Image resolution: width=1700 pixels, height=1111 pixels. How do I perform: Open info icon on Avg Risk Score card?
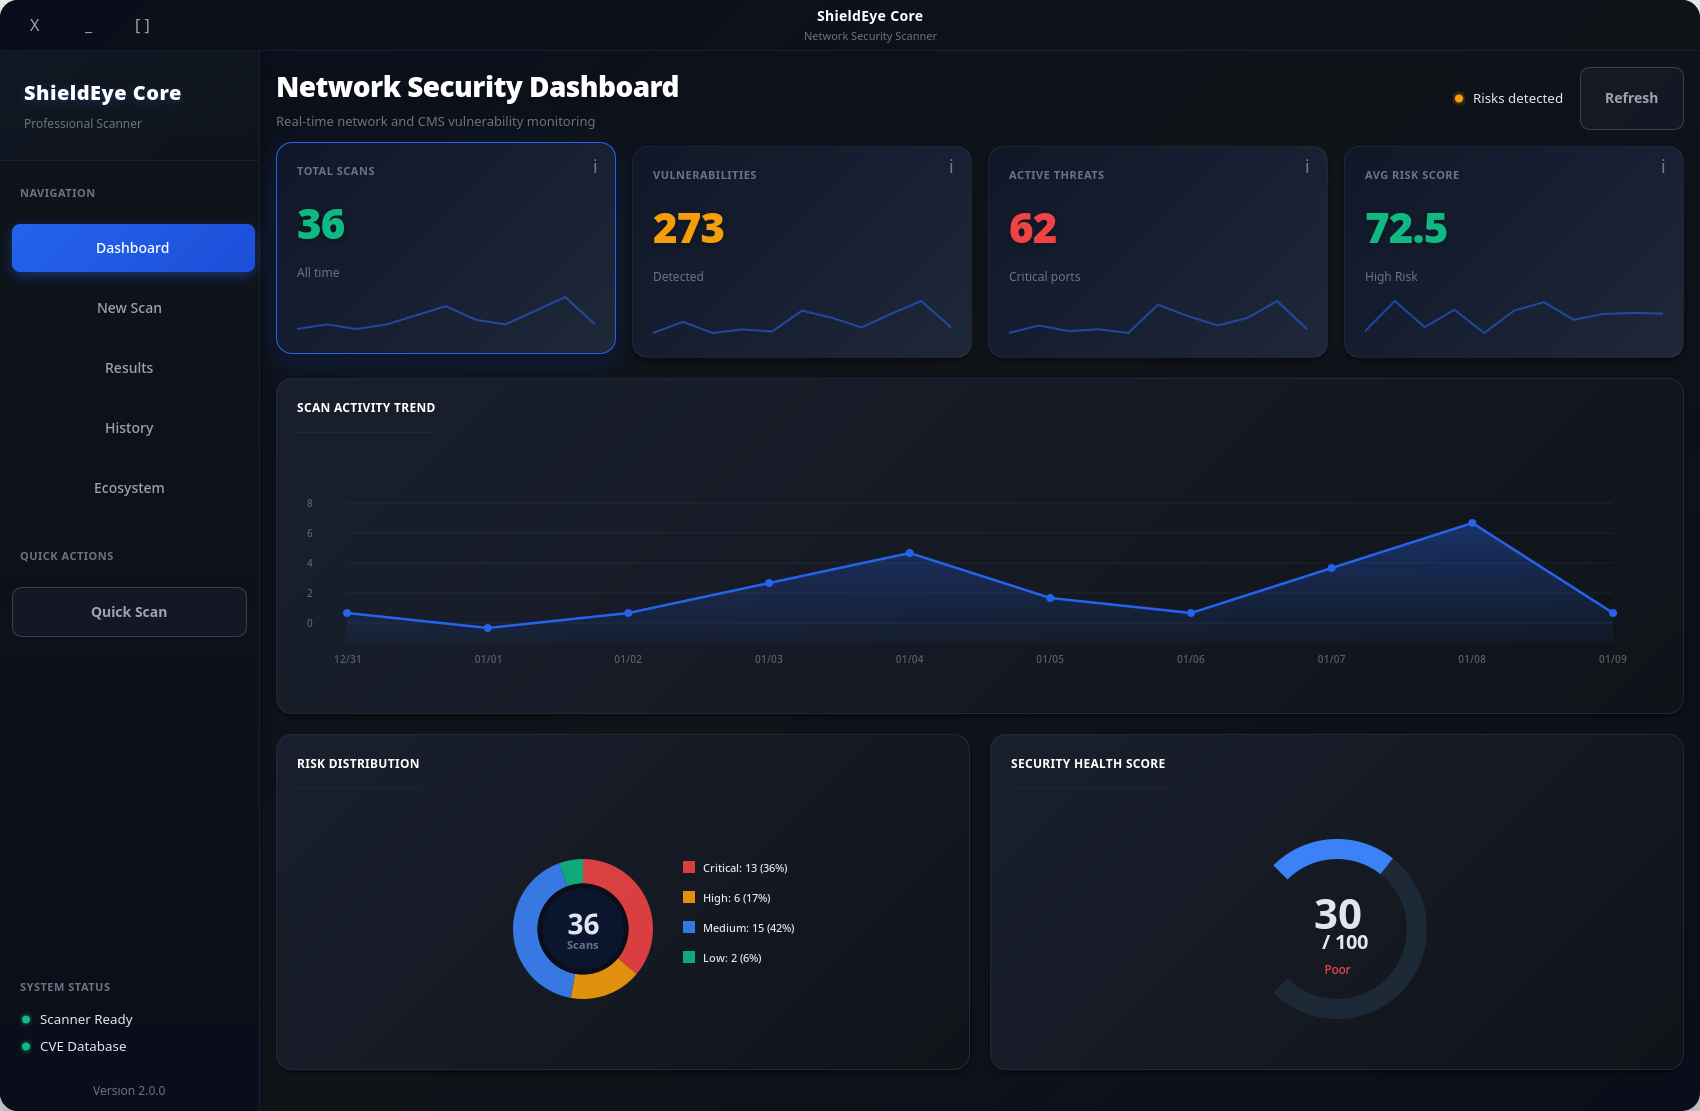1663,166
